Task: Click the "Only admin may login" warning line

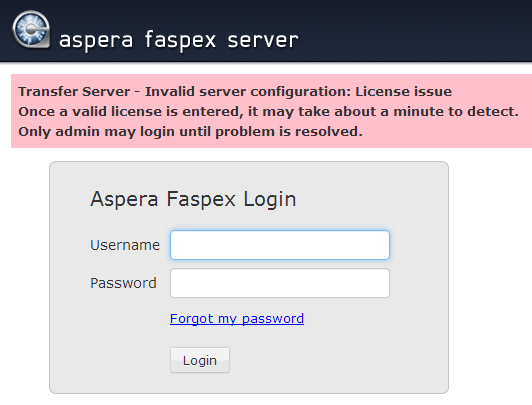Action: pos(190,132)
